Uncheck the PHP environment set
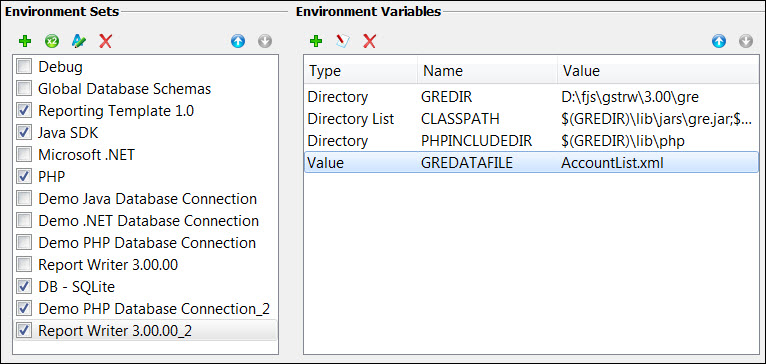The height and width of the screenshot is (364, 766). [x=24, y=176]
